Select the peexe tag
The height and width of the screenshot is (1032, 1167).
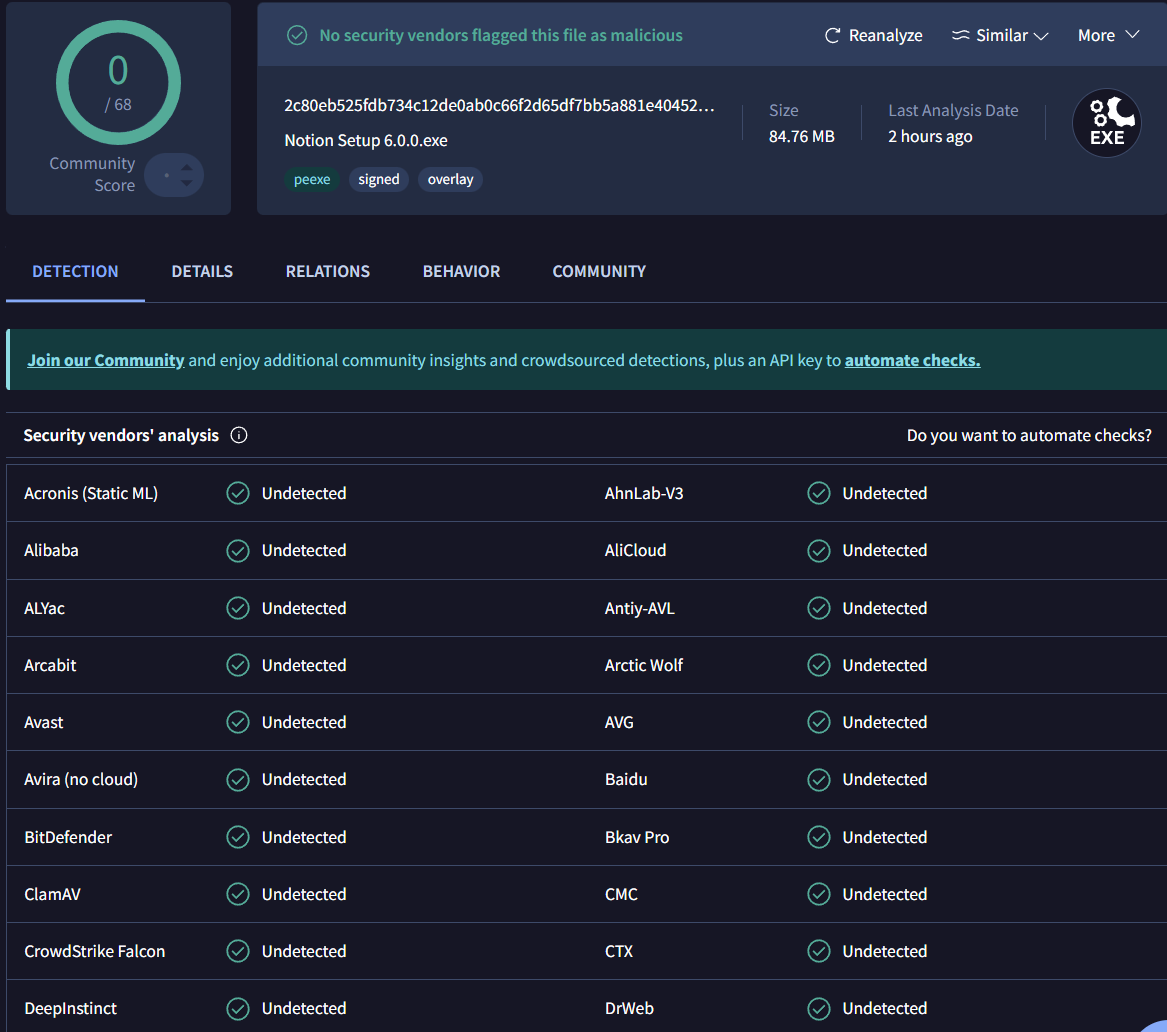312,179
